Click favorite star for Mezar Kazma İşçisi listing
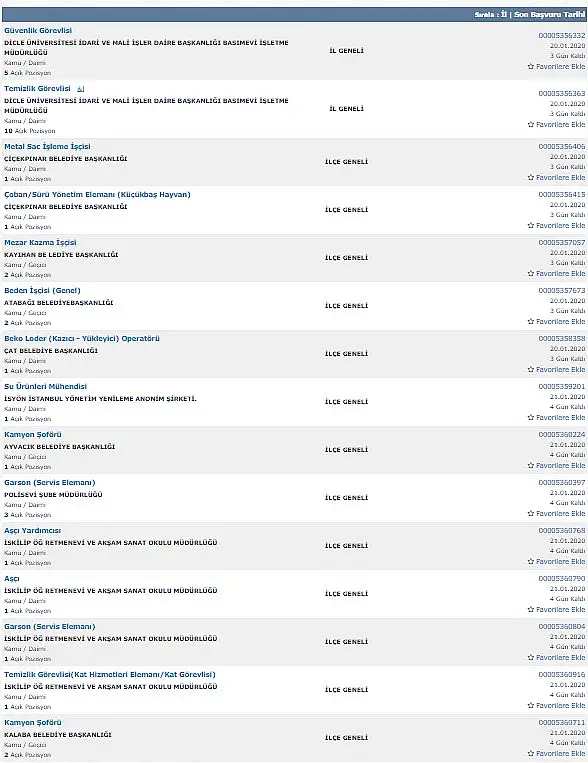 (531, 273)
